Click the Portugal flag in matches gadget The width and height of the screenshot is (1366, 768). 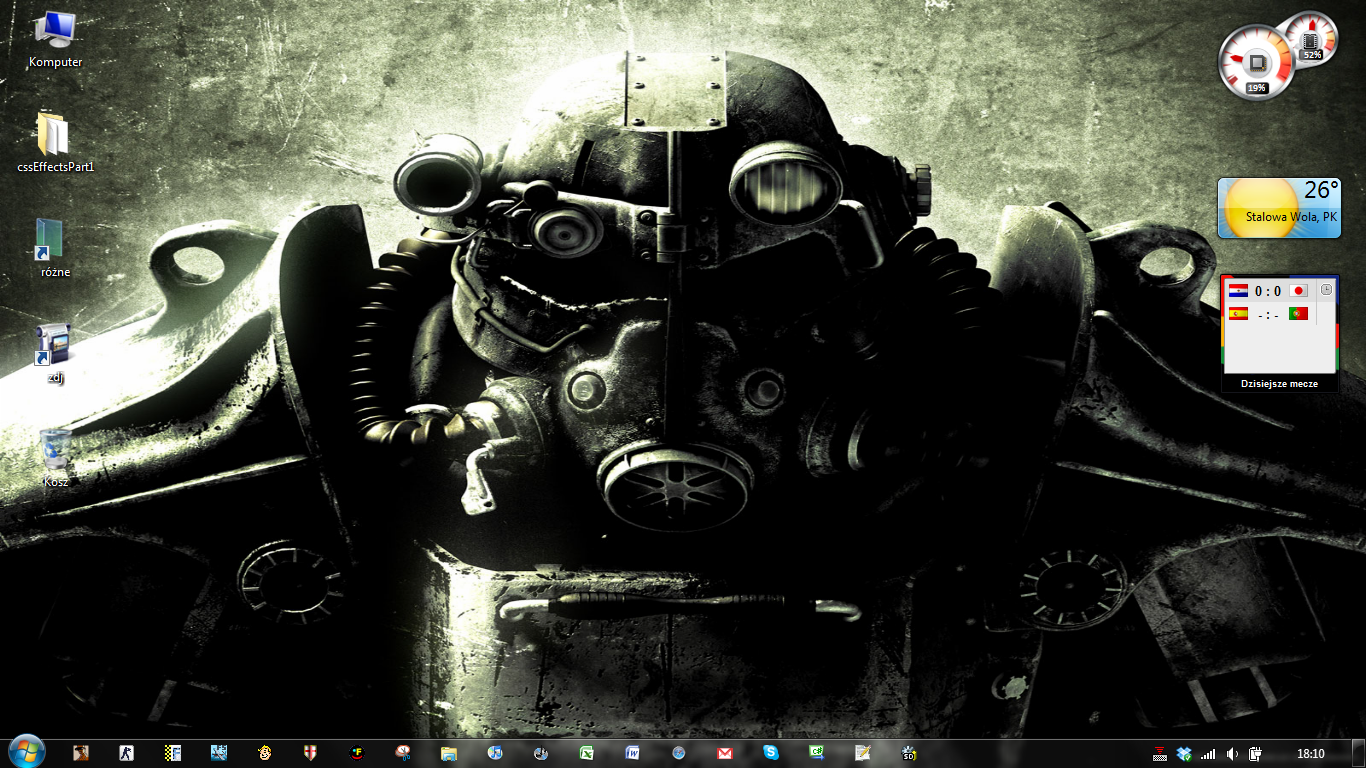click(x=1299, y=314)
